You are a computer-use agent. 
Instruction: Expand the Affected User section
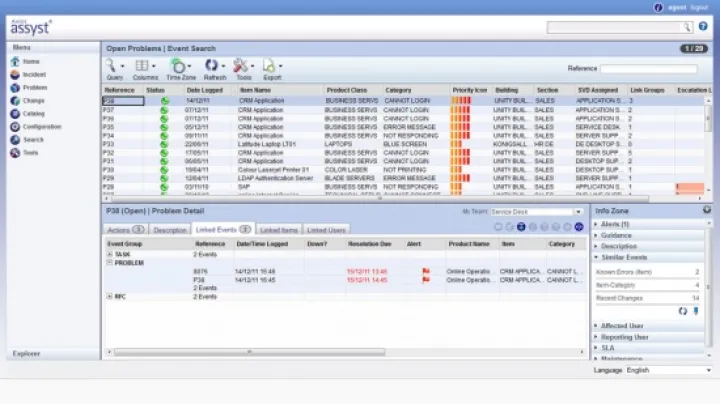[x=596, y=325]
